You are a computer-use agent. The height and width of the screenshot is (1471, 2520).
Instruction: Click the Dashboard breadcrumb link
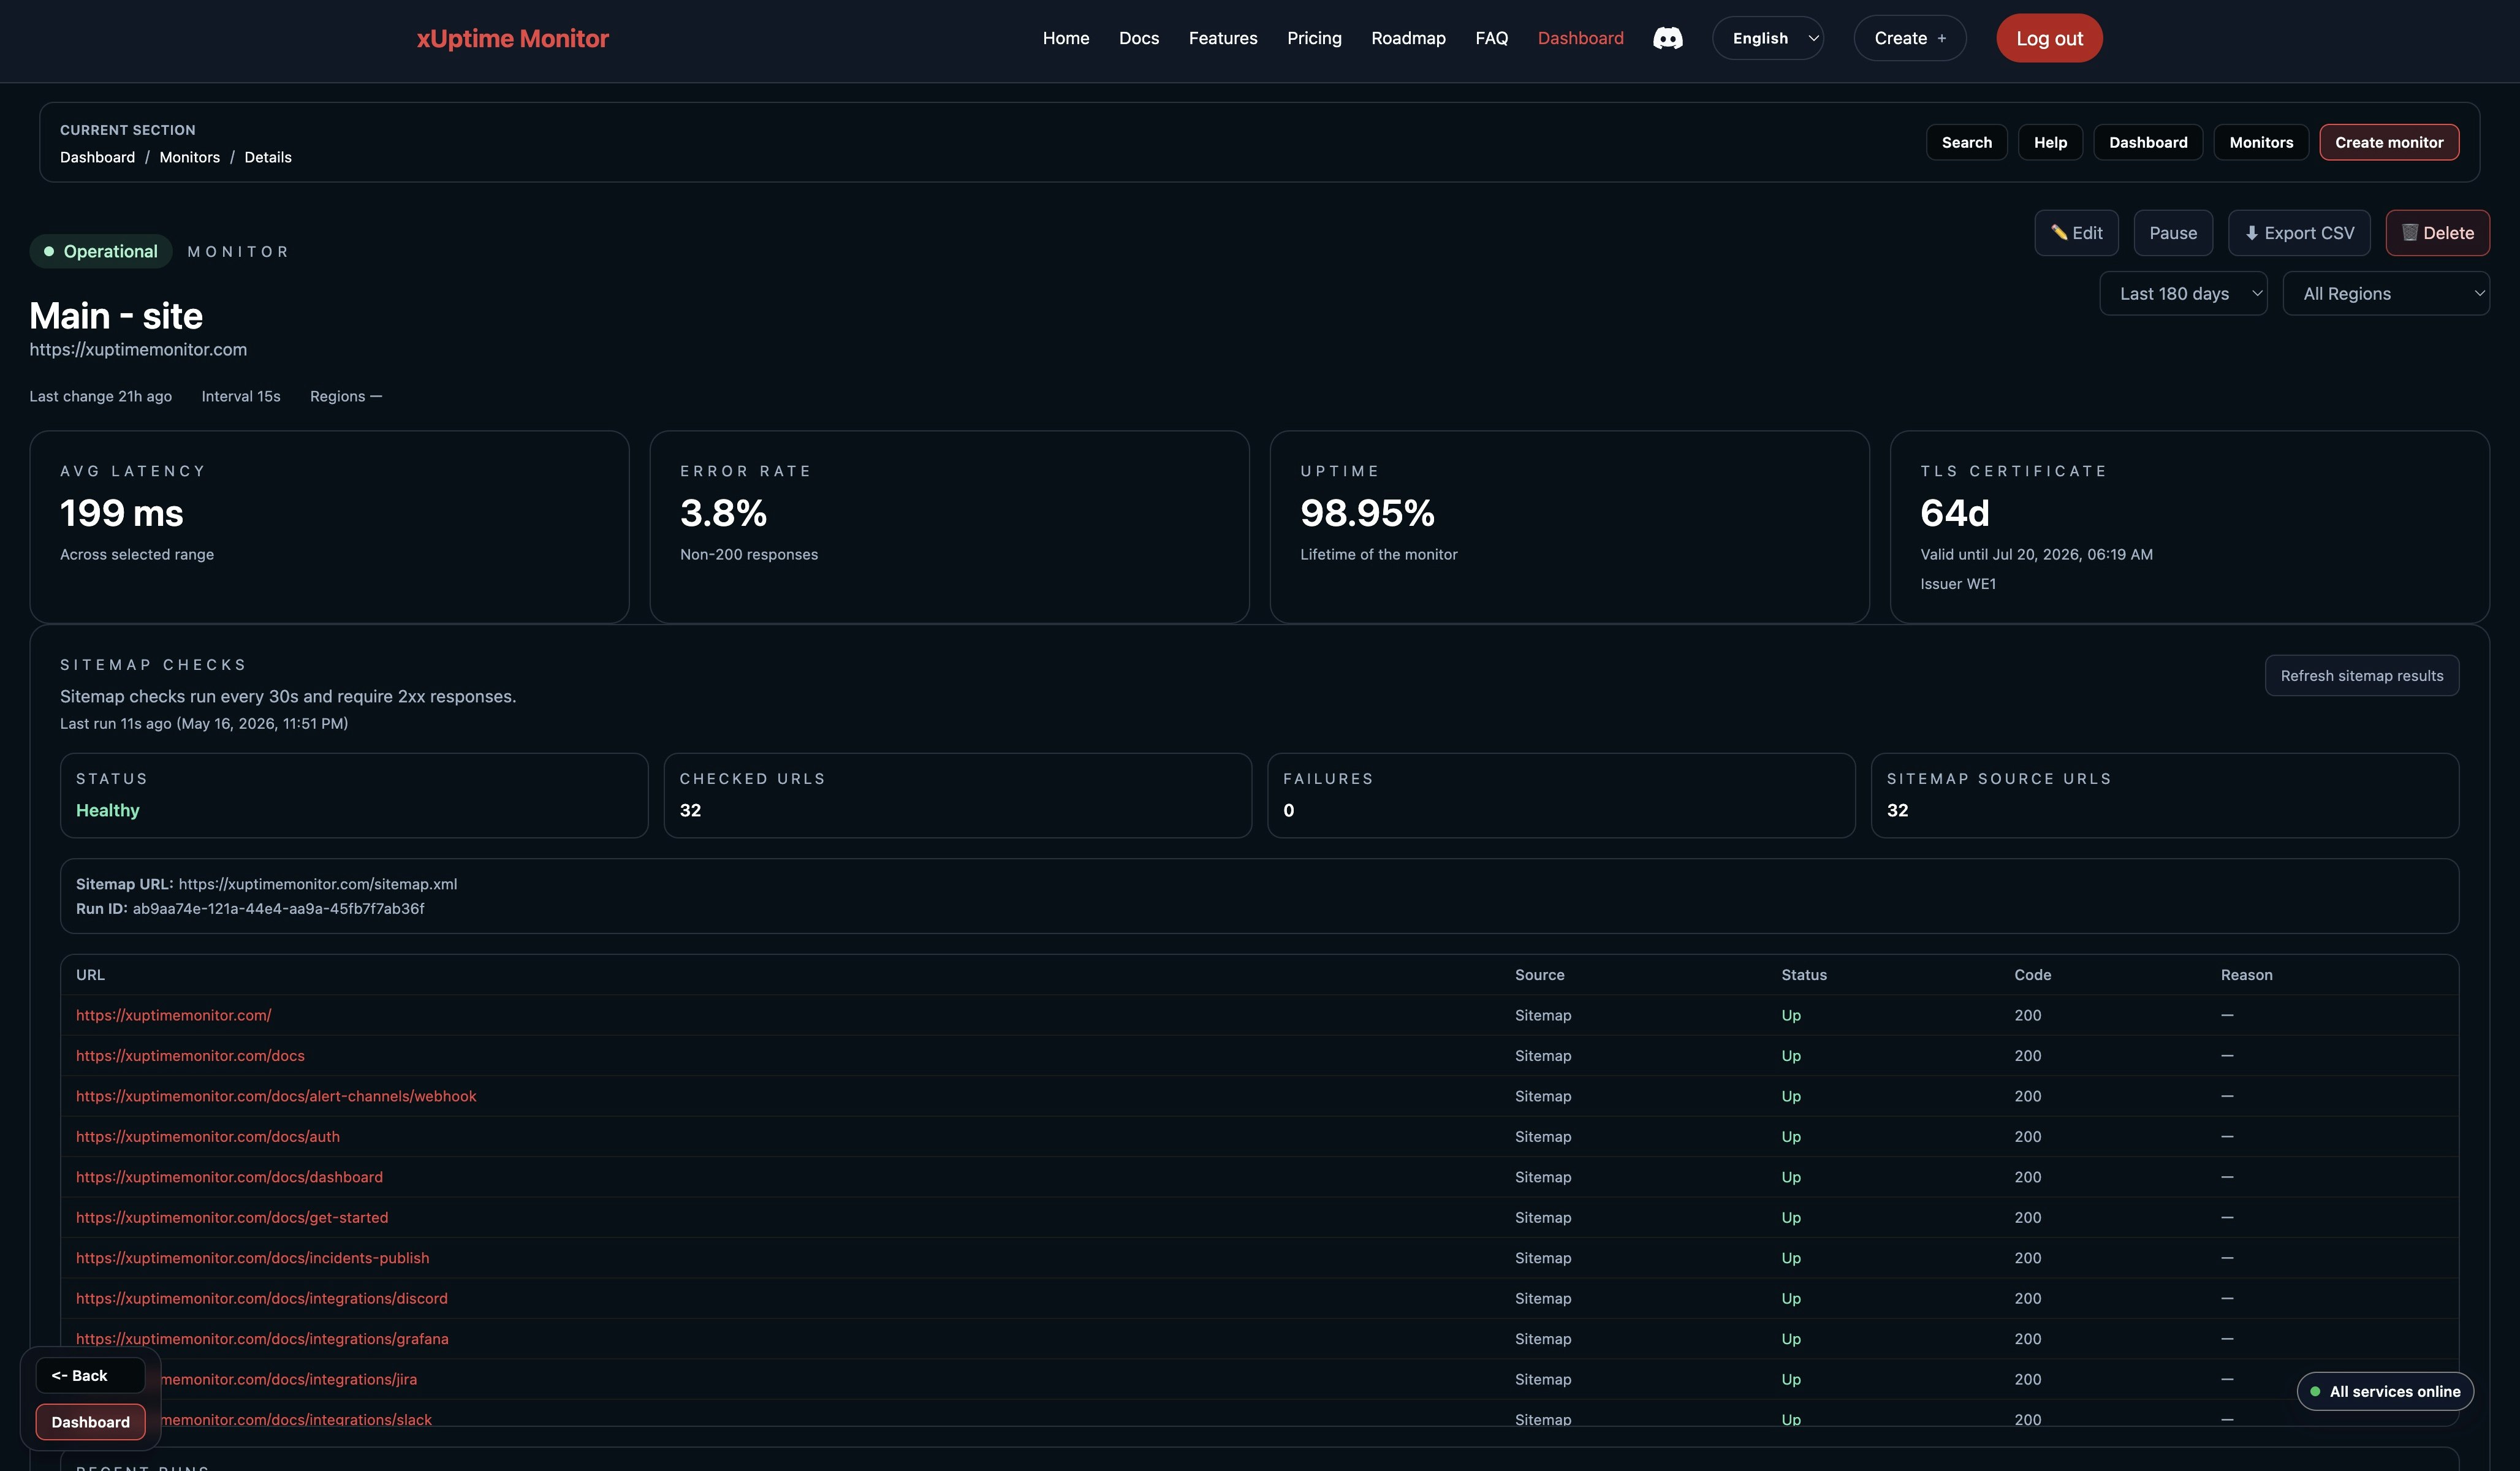[97, 157]
